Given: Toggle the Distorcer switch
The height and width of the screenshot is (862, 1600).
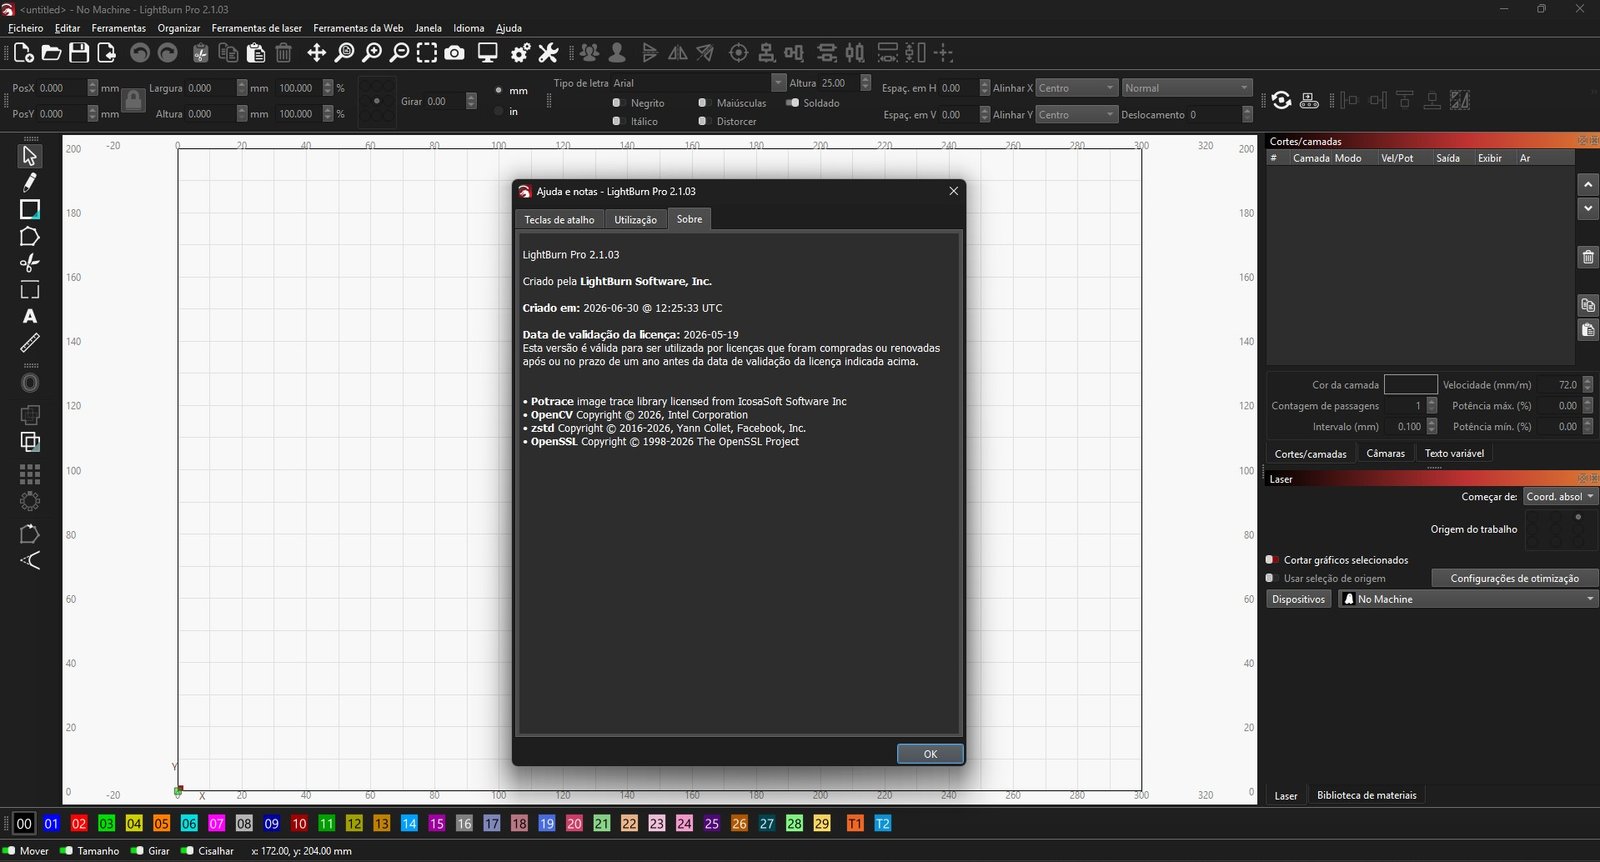Looking at the screenshot, I should click(703, 121).
